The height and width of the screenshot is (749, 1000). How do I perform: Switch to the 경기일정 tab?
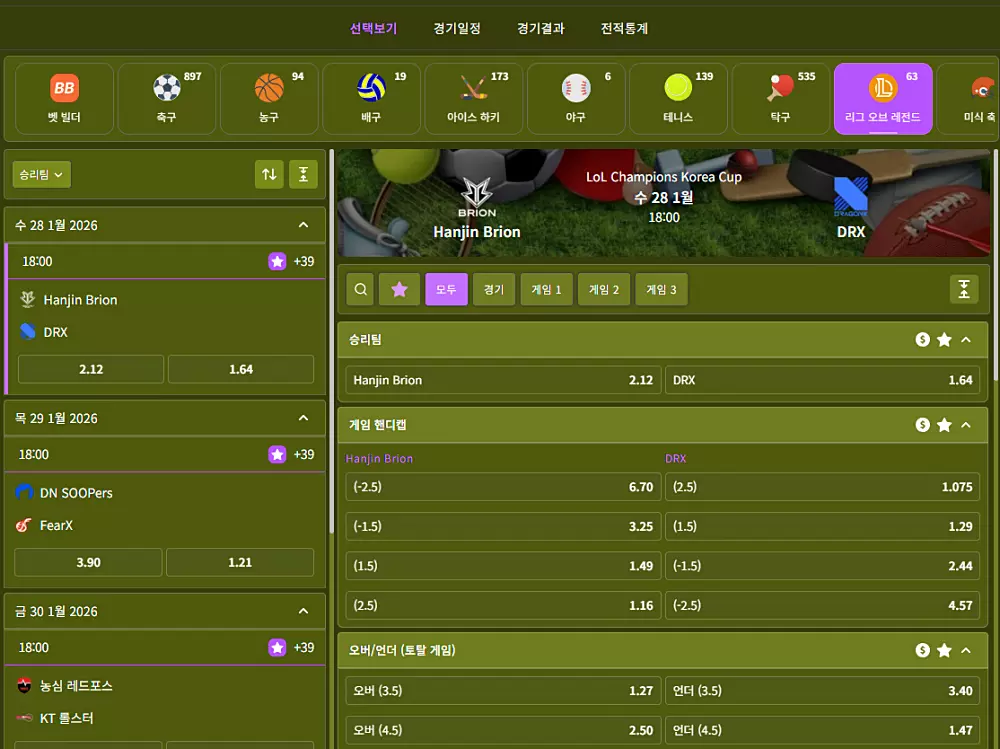point(457,28)
